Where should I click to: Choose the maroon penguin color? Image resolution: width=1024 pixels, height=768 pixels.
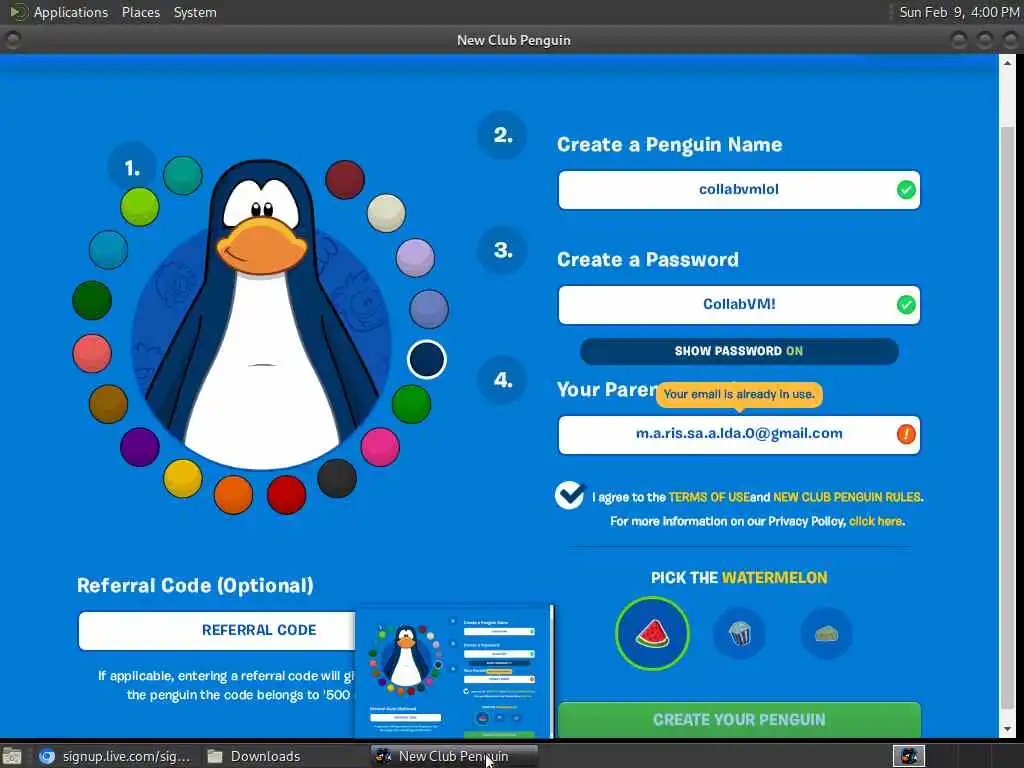[345, 179]
